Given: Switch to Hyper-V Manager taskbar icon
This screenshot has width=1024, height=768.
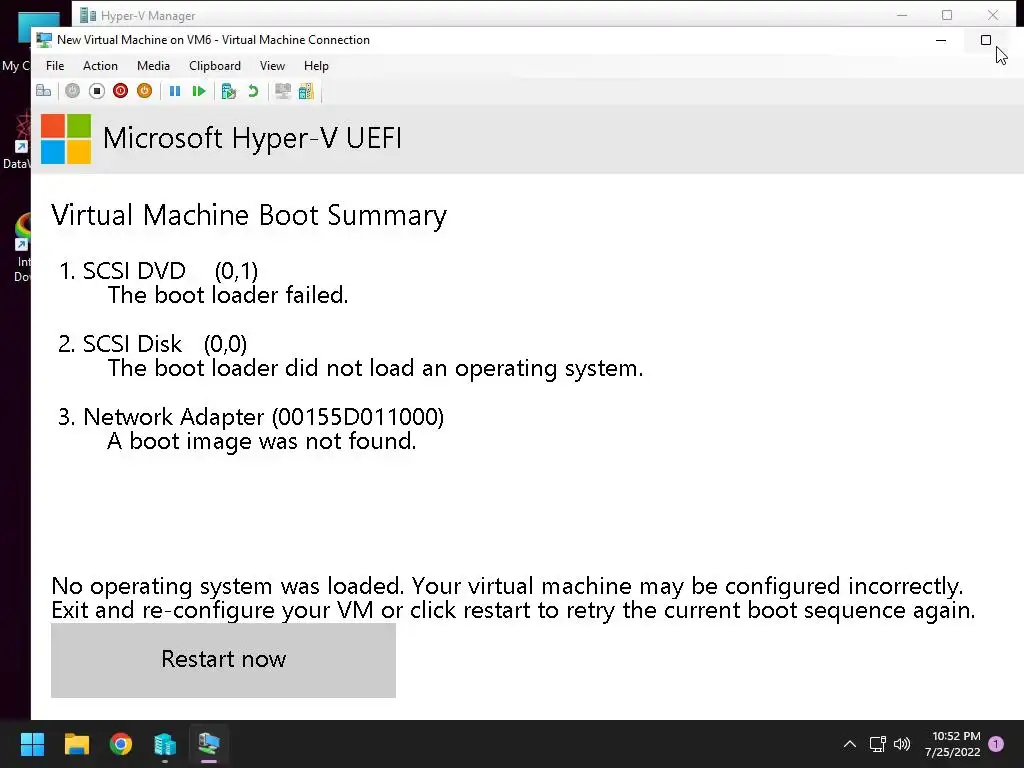Looking at the screenshot, I should (x=165, y=744).
